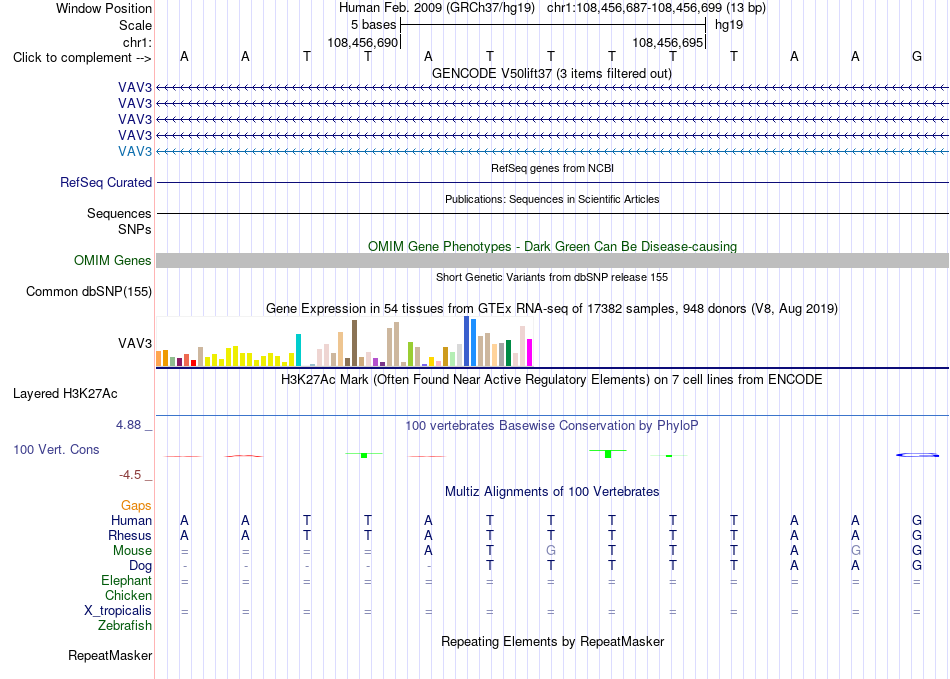Click the VAV3 label beside the GTEx bar chart
Screen dimensions: 950x679
pos(135,343)
